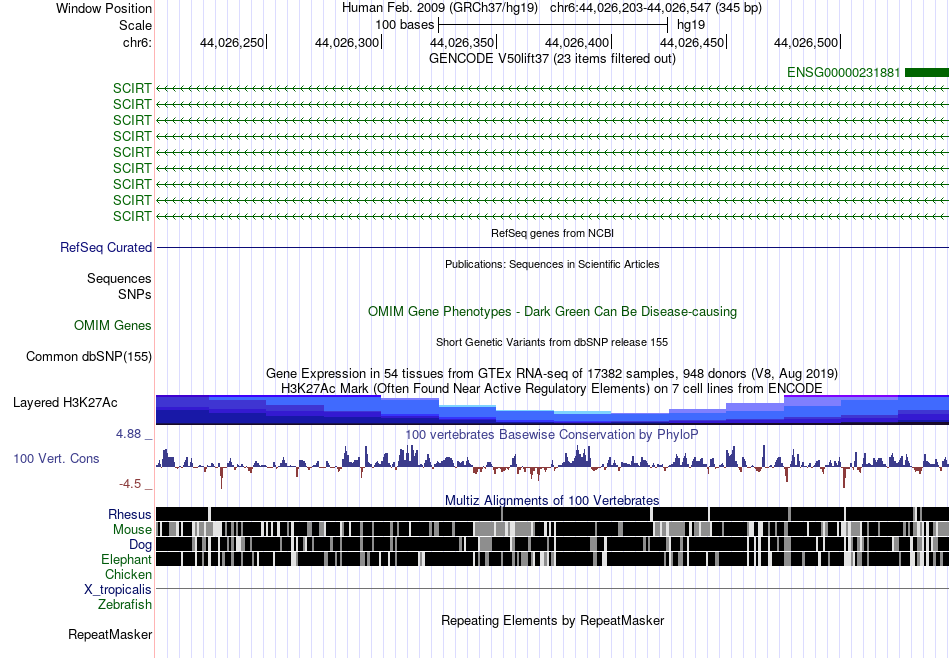Click the X_tropicalis alignment line
This screenshot has height=658, width=950.
click(x=553, y=588)
